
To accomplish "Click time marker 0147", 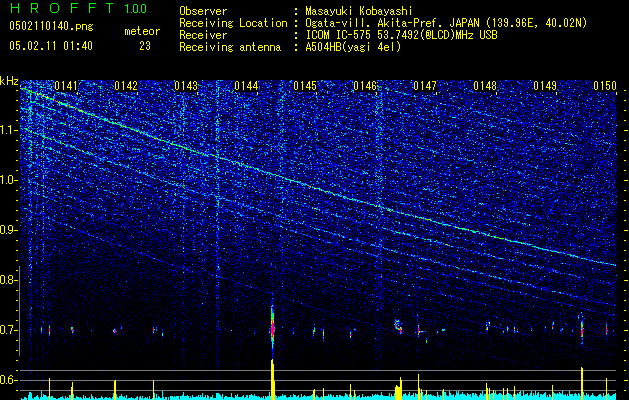I will pyautogui.click(x=425, y=85).
